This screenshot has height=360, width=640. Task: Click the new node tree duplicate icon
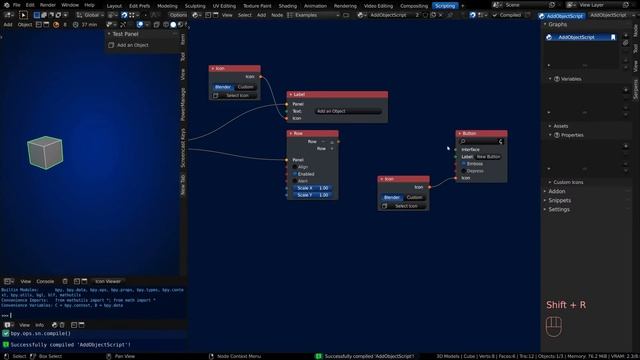tap(433, 15)
